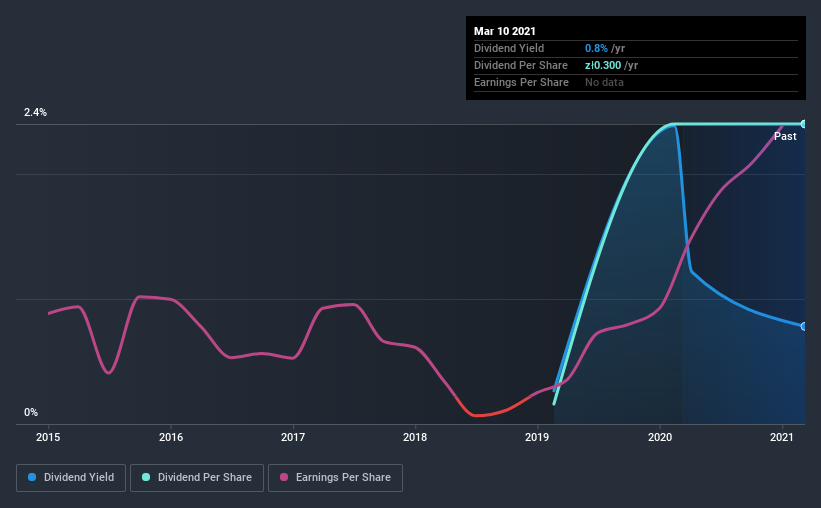Click the 0.8% dividend yield value in tooltip
This screenshot has height=508, width=821.
pos(596,48)
